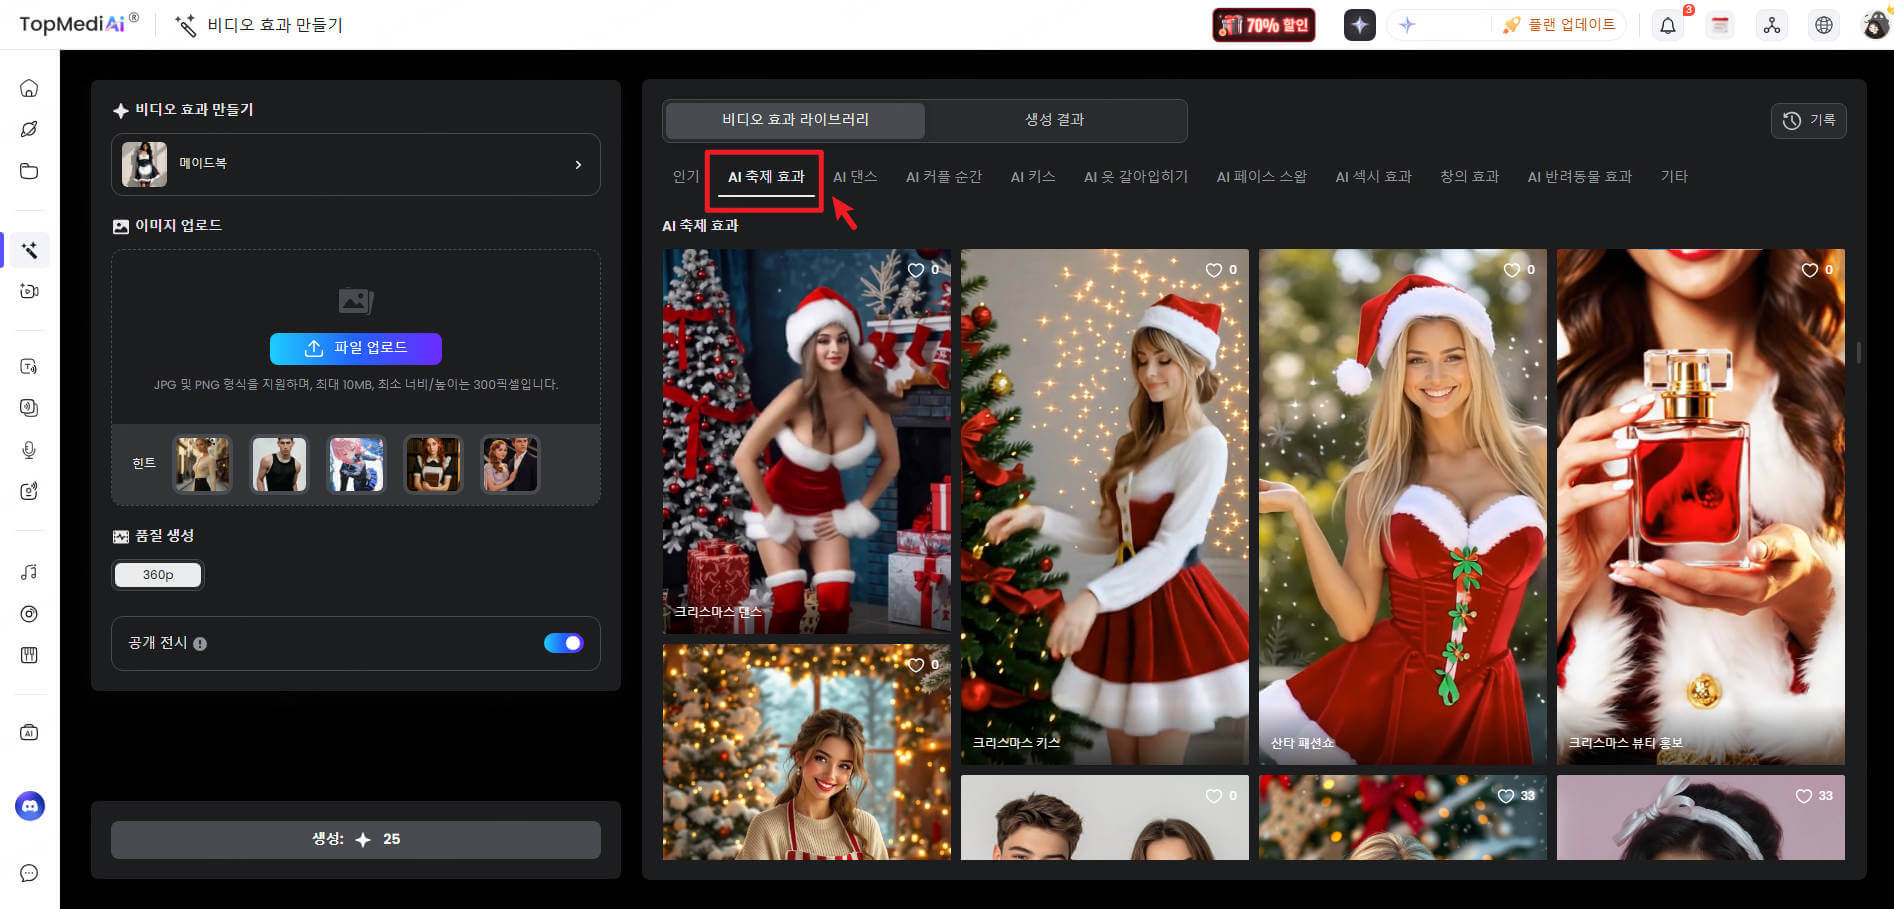The width and height of the screenshot is (1894, 909).
Task: Select the microphone recording tool in sidebar
Action: pyautogui.click(x=29, y=449)
